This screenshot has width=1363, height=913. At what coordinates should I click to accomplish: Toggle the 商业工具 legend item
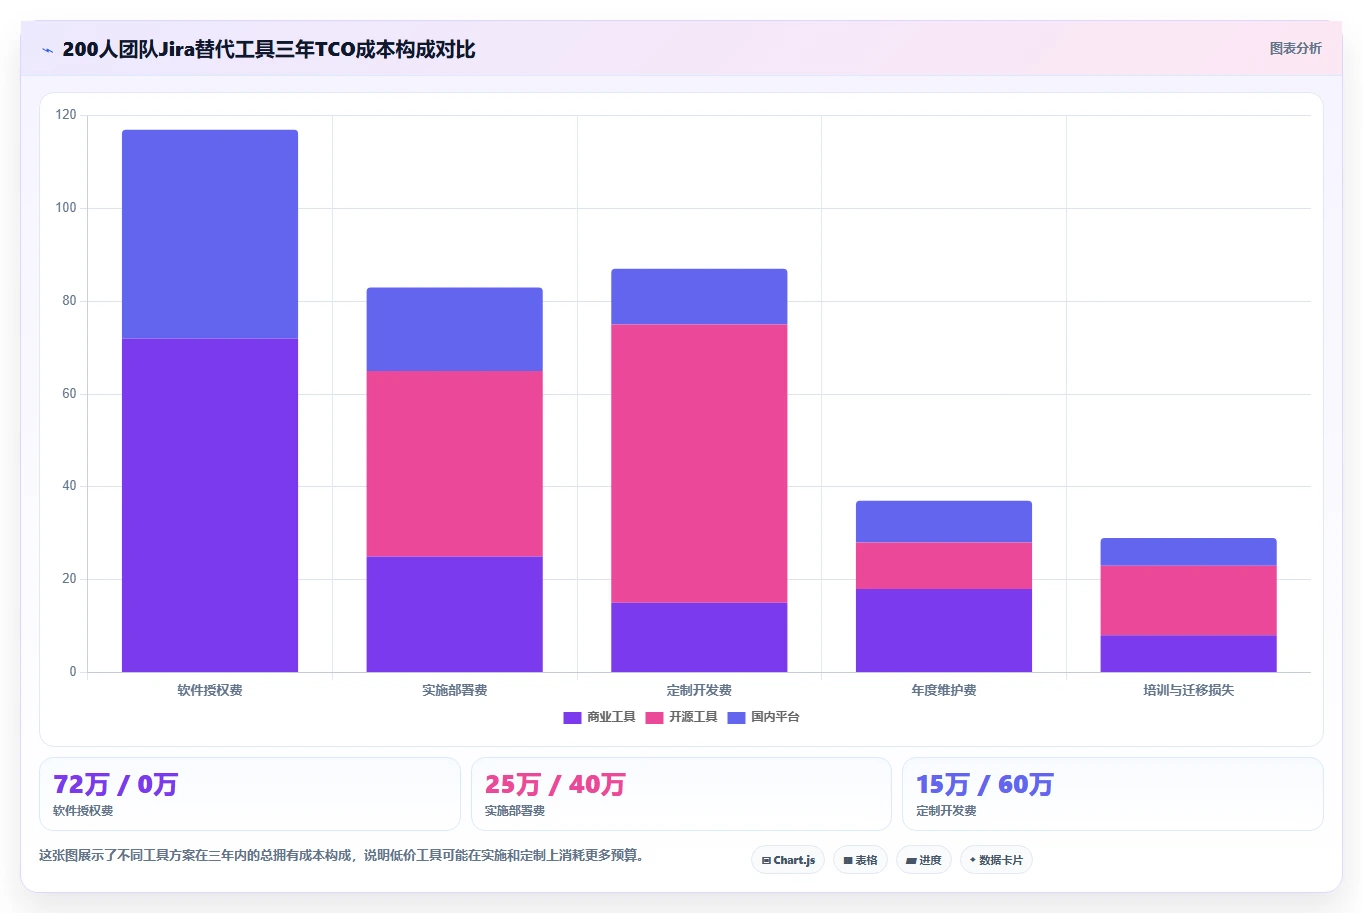pos(599,717)
